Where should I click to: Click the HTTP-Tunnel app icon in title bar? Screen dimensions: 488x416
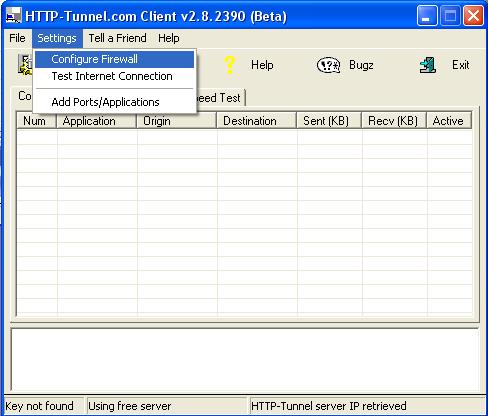(14, 16)
